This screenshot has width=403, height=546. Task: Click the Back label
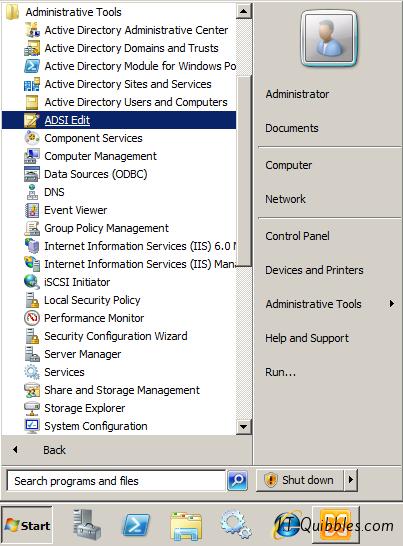coord(54,450)
